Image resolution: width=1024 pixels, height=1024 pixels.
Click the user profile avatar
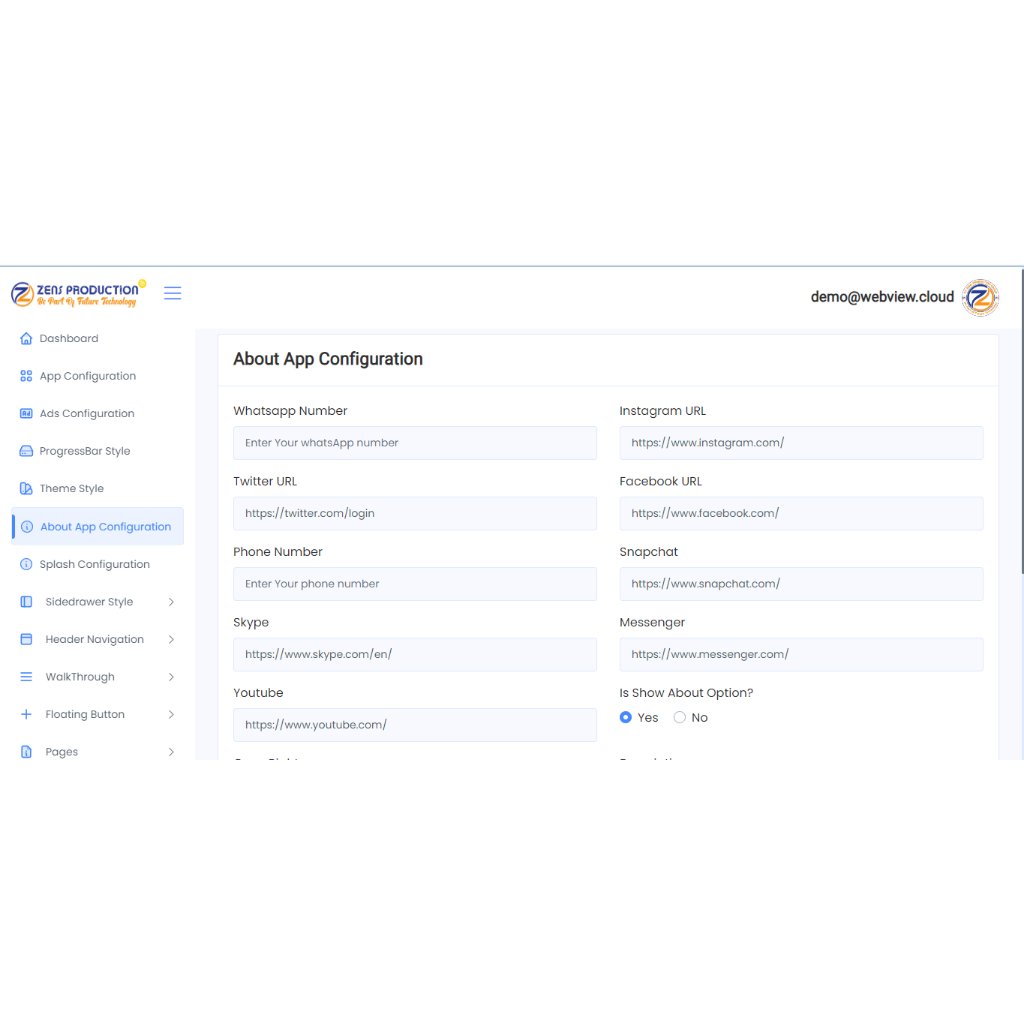[x=980, y=297]
